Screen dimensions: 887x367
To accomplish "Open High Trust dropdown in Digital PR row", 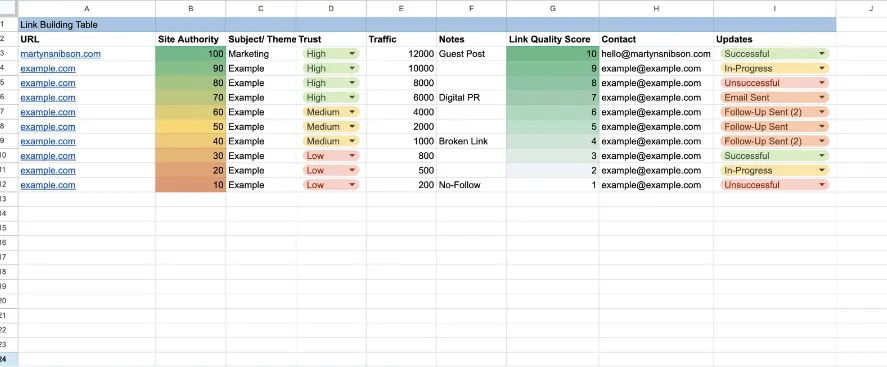I will pos(331,98).
